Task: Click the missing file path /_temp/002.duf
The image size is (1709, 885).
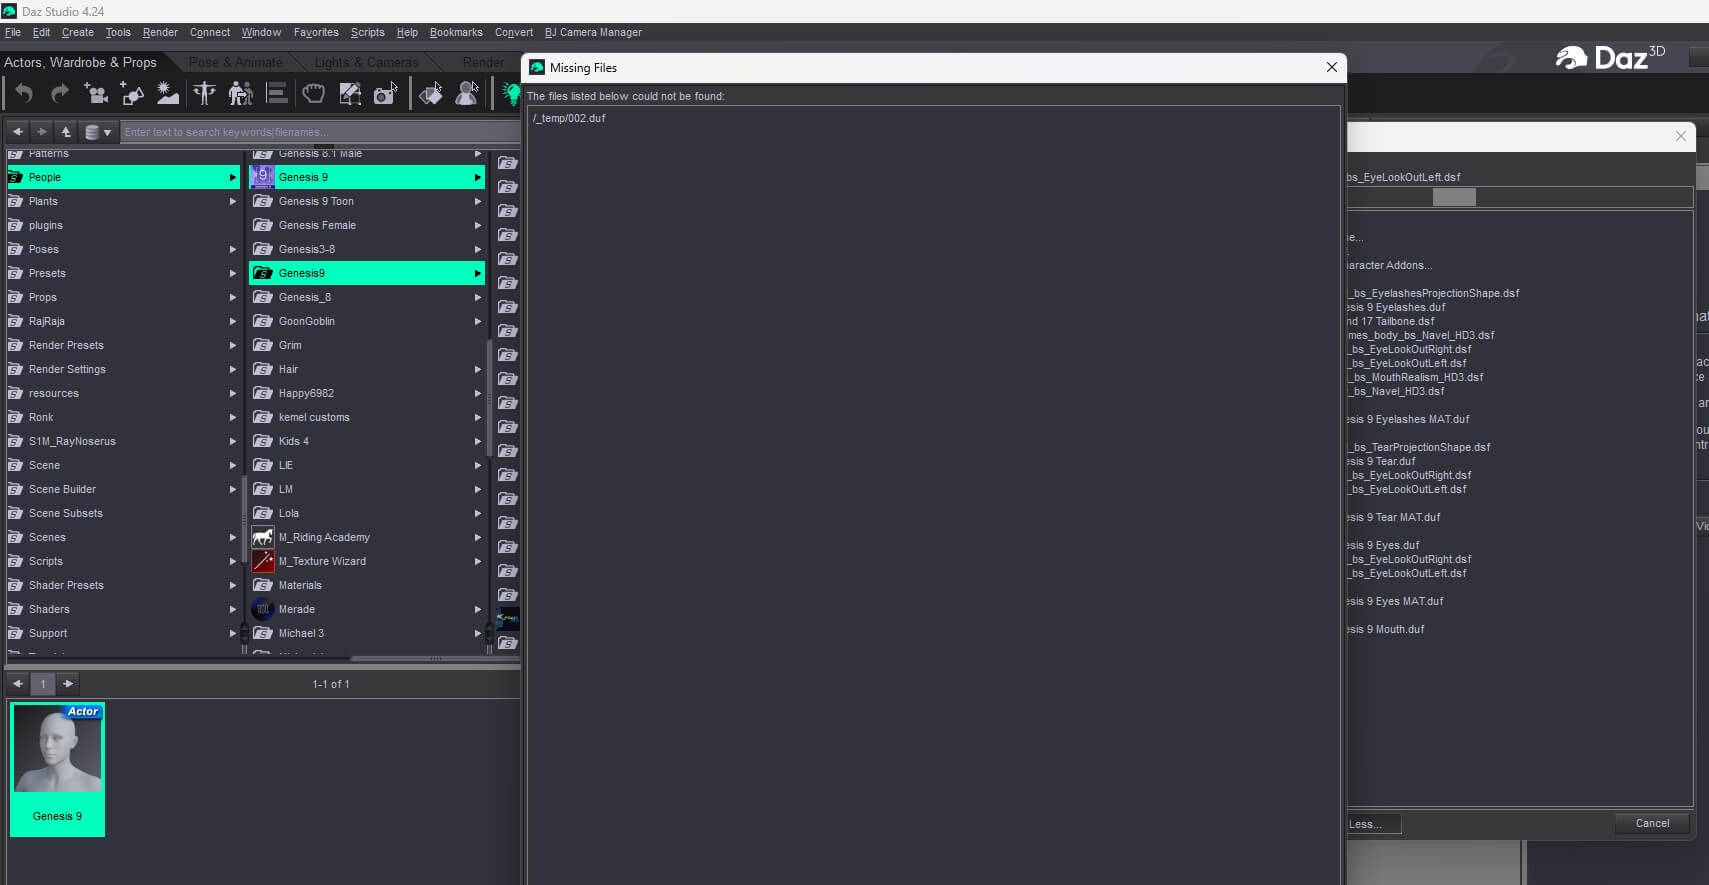Action: (569, 118)
